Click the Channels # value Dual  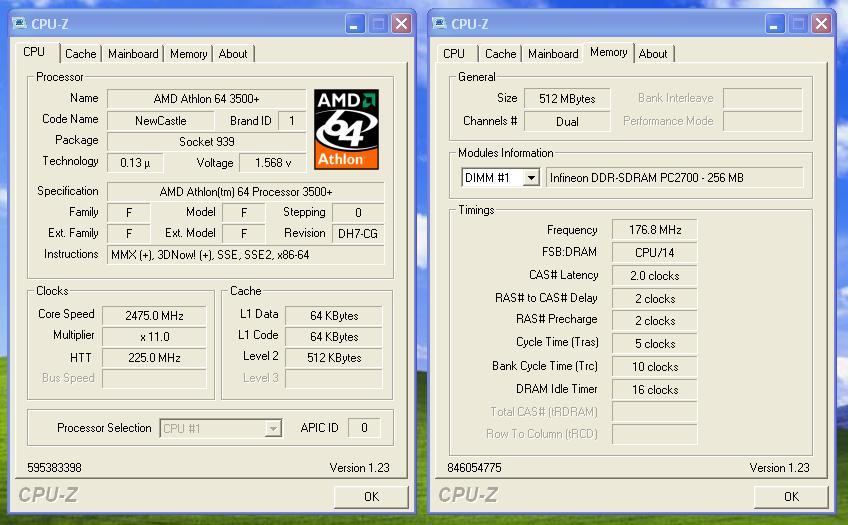pos(567,122)
